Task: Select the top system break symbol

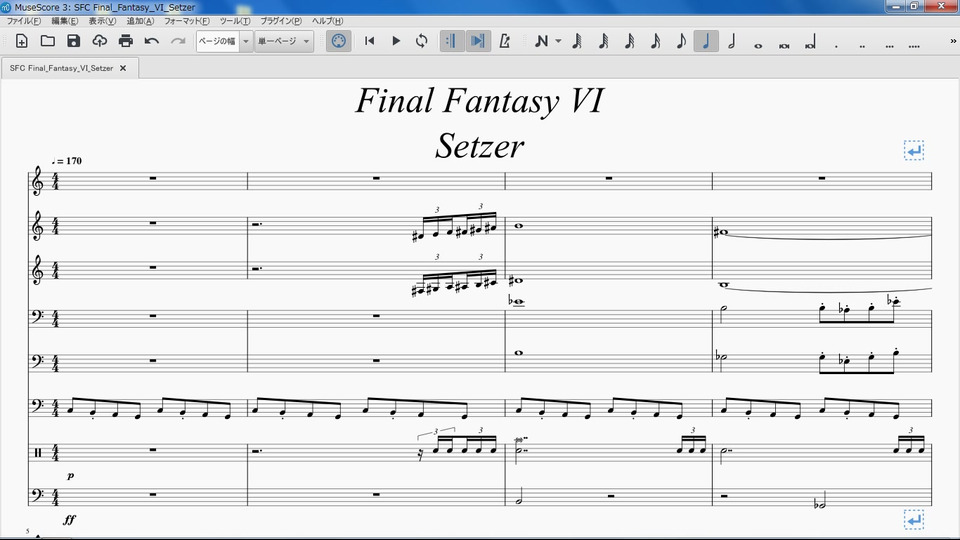Action: point(913,150)
